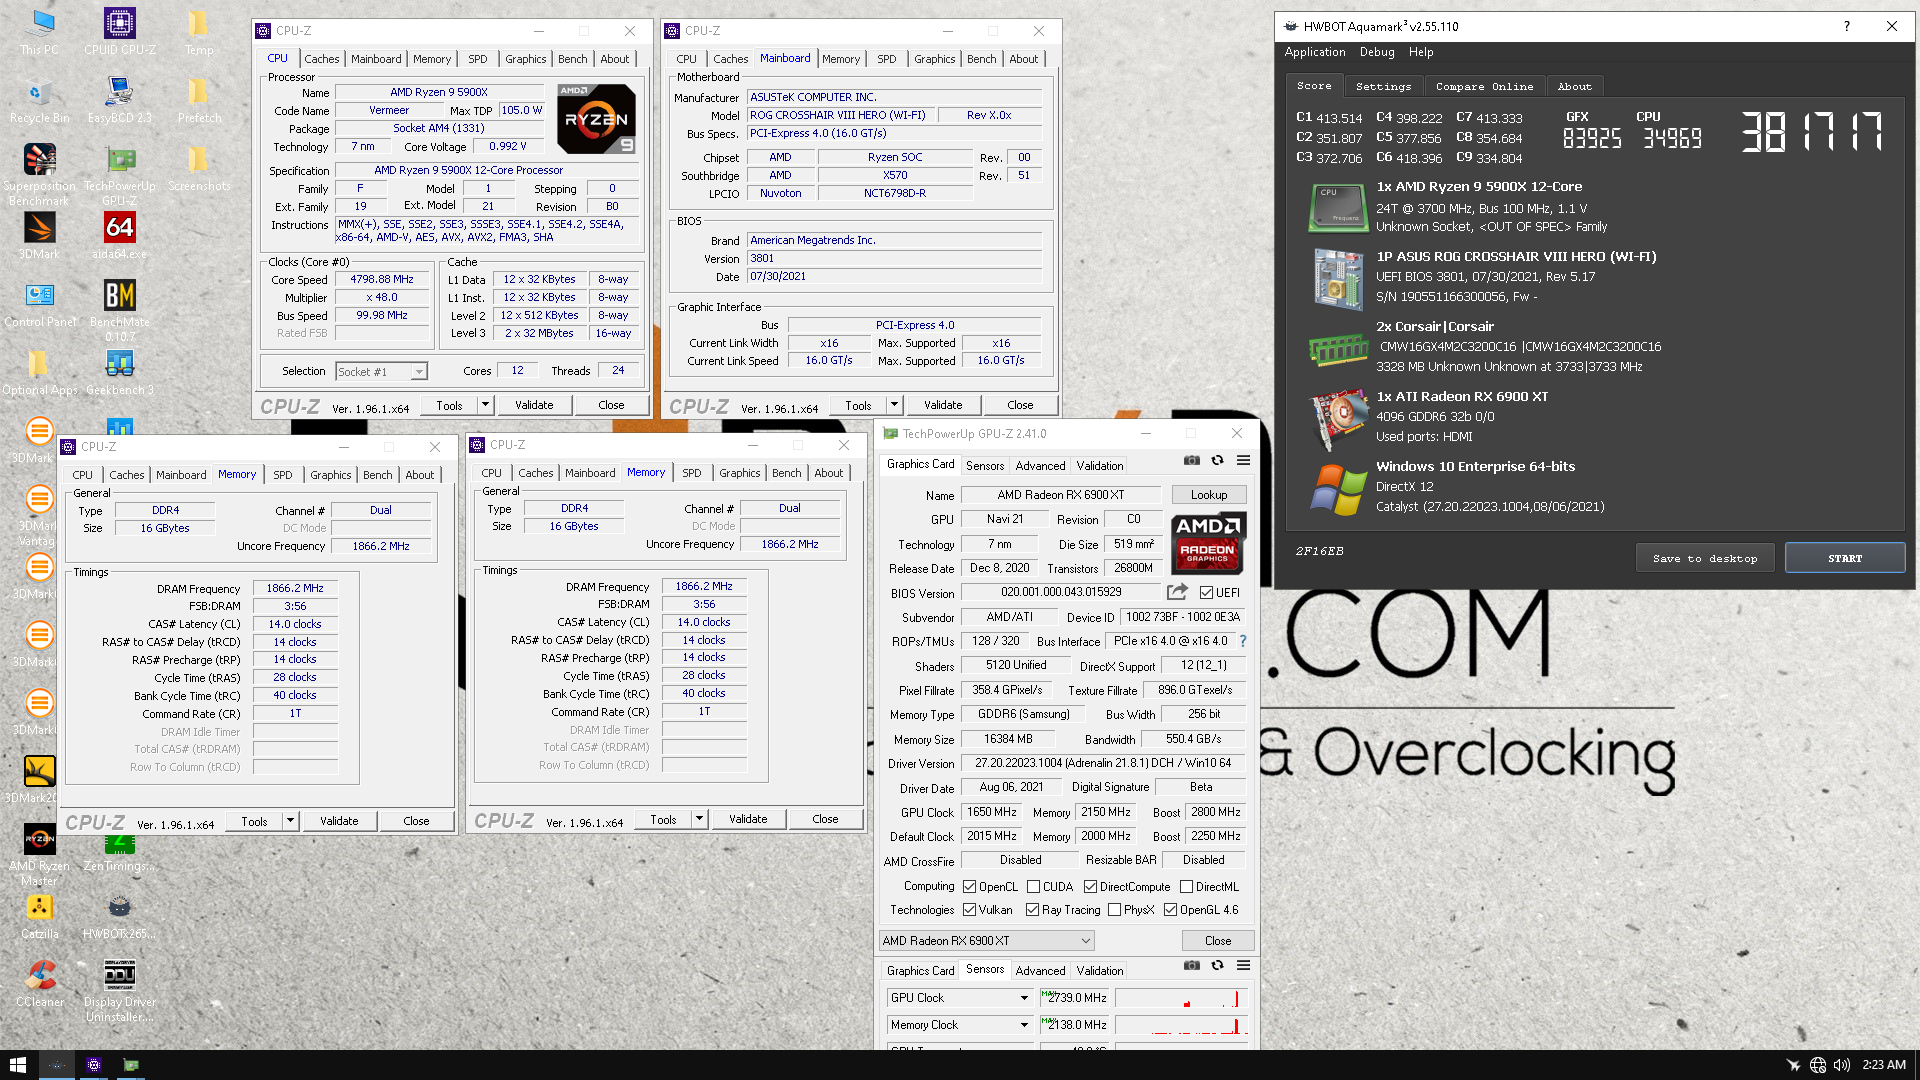Click Validate in CPU-Z CPU window
This screenshot has width=1920, height=1080.
[x=534, y=405]
